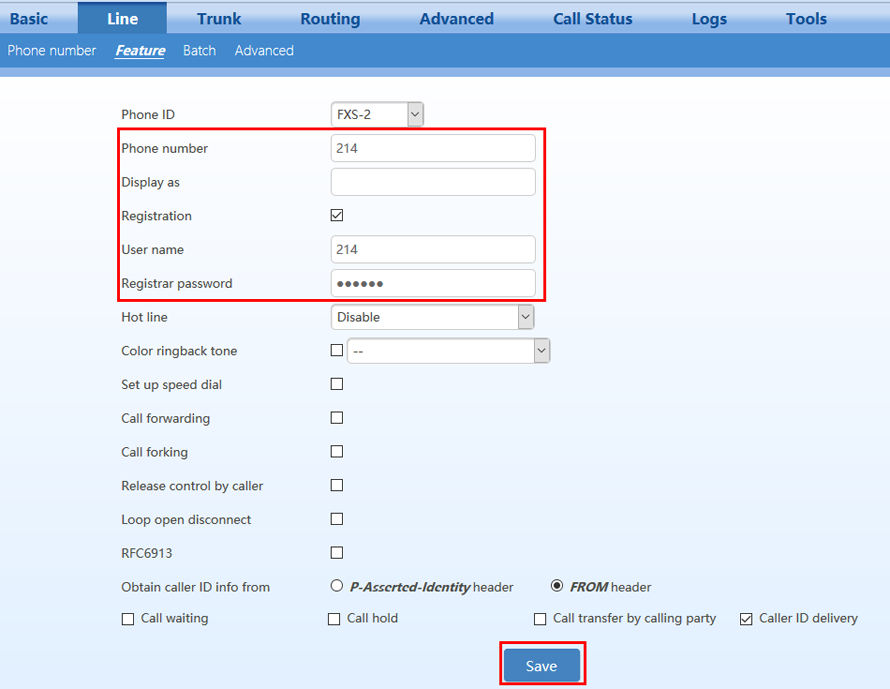Viewport: 890px width, 689px height.
Task: Switch to the Trunk tab
Action: coord(219,19)
